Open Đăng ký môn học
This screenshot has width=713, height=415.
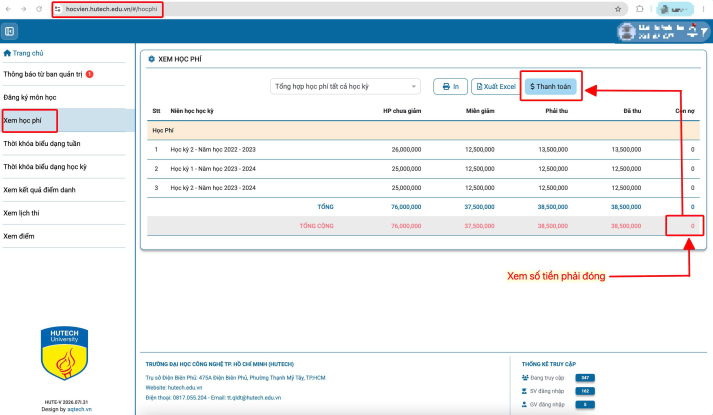[x=30, y=97]
